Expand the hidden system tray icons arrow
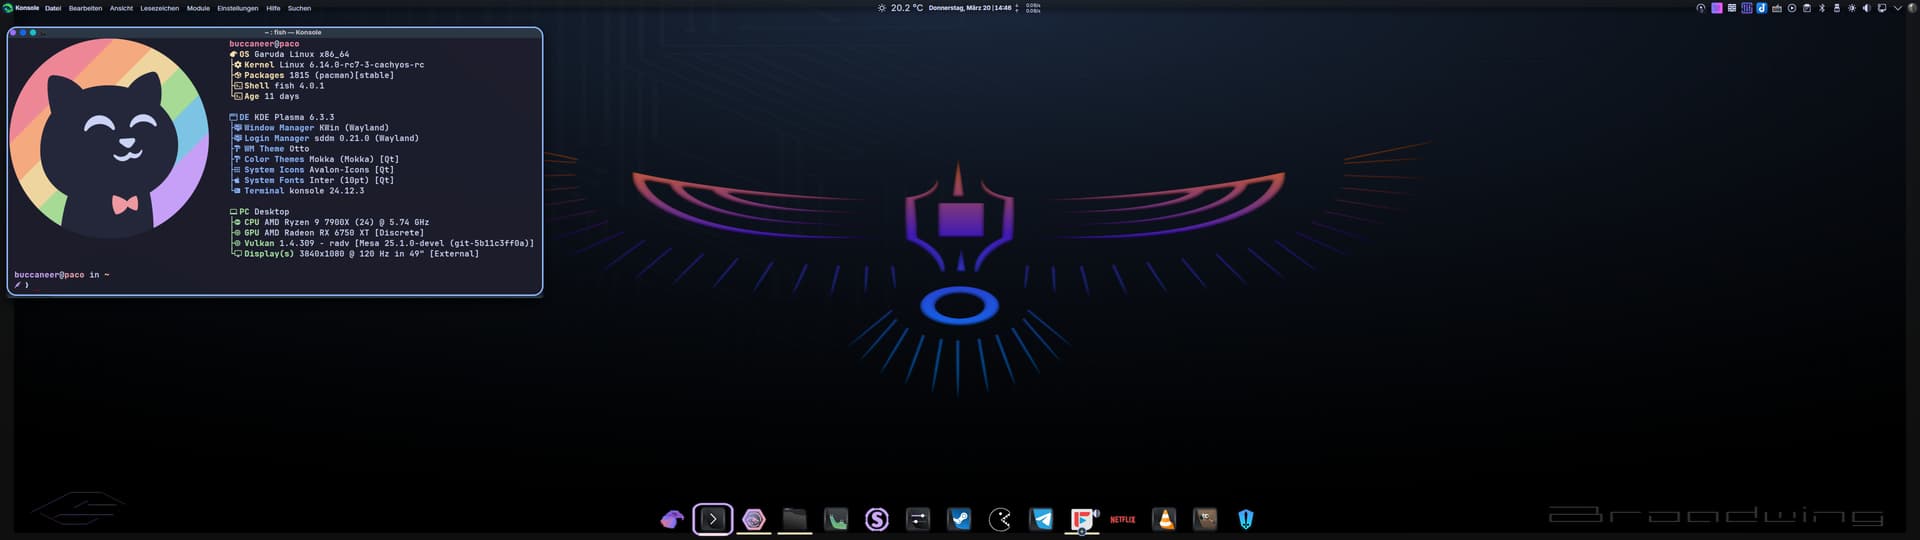1920x540 pixels. [x=1898, y=8]
